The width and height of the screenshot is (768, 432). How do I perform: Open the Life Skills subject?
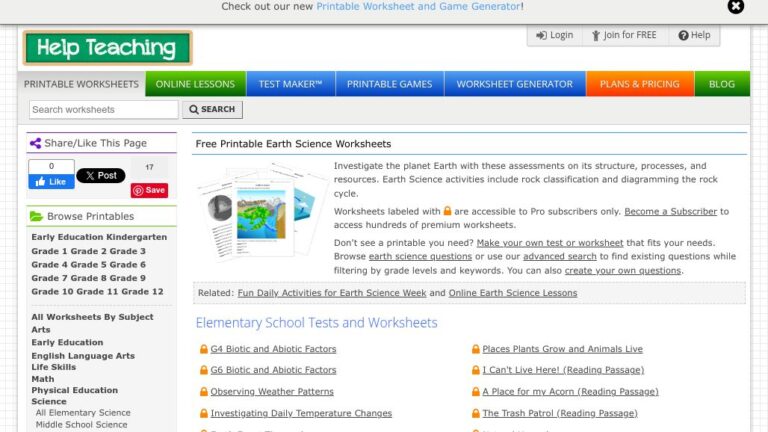[x=53, y=367]
